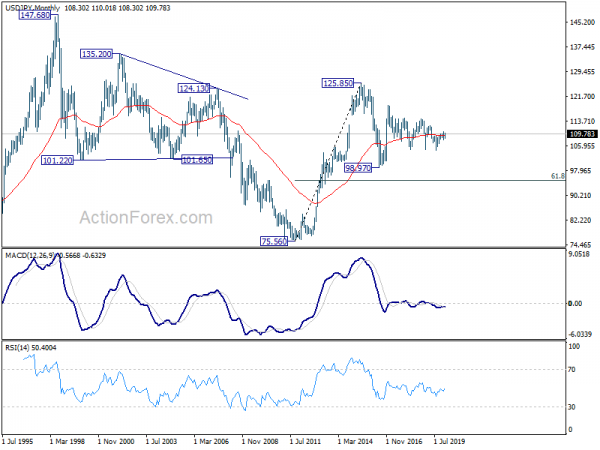Click the 124.130 peak label
Viewport: 600px width, 450px height.
point(194,88)
